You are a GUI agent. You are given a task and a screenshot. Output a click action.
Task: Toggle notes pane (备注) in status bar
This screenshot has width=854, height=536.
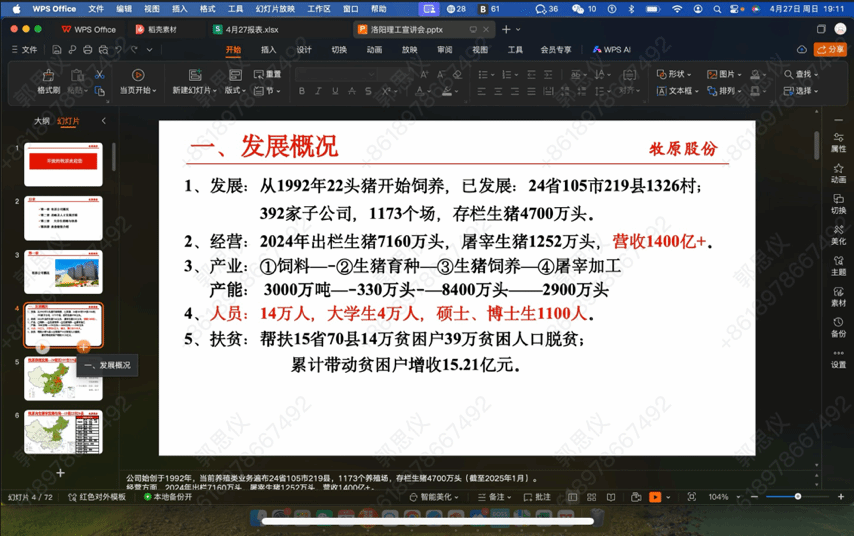[495, 497]
